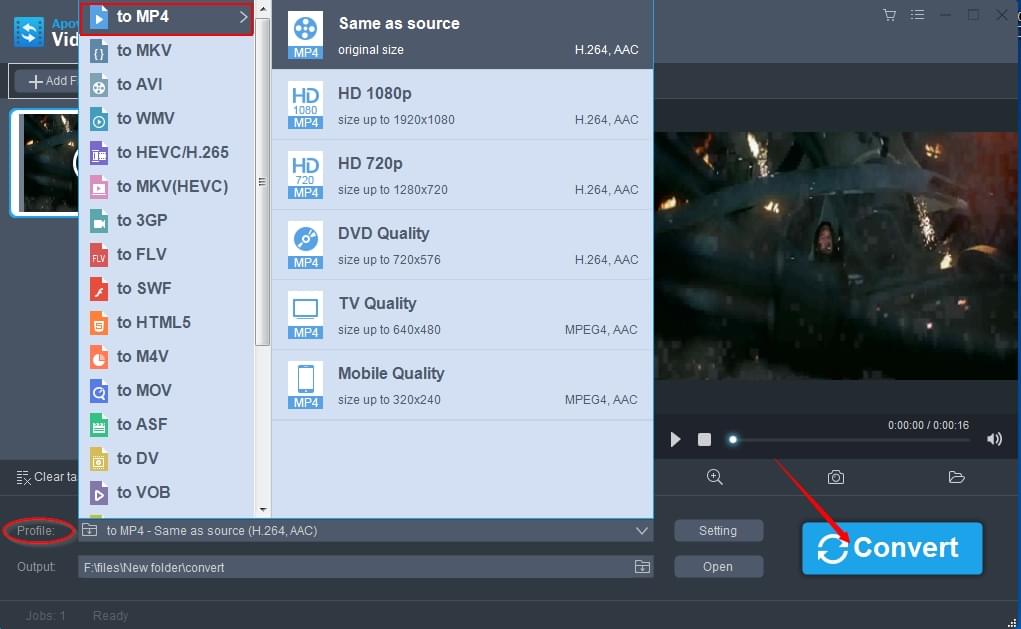The image size is (1021, 629).
Task: Open the Setting button
Action: tap(718, 531)
